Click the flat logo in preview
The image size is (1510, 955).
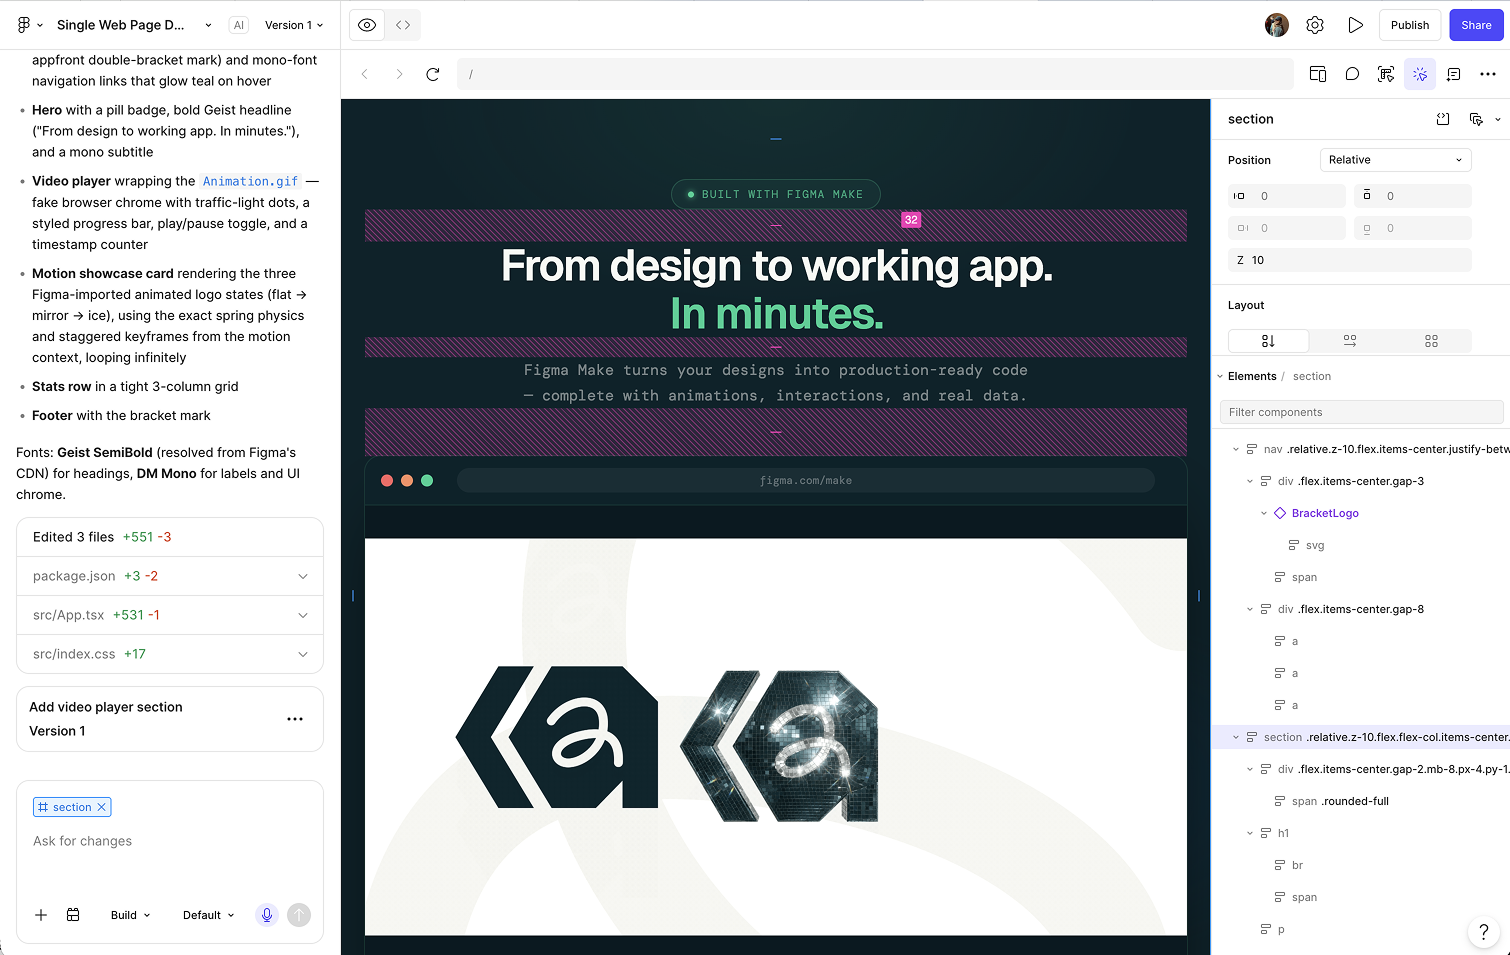[x=557, y=737]
